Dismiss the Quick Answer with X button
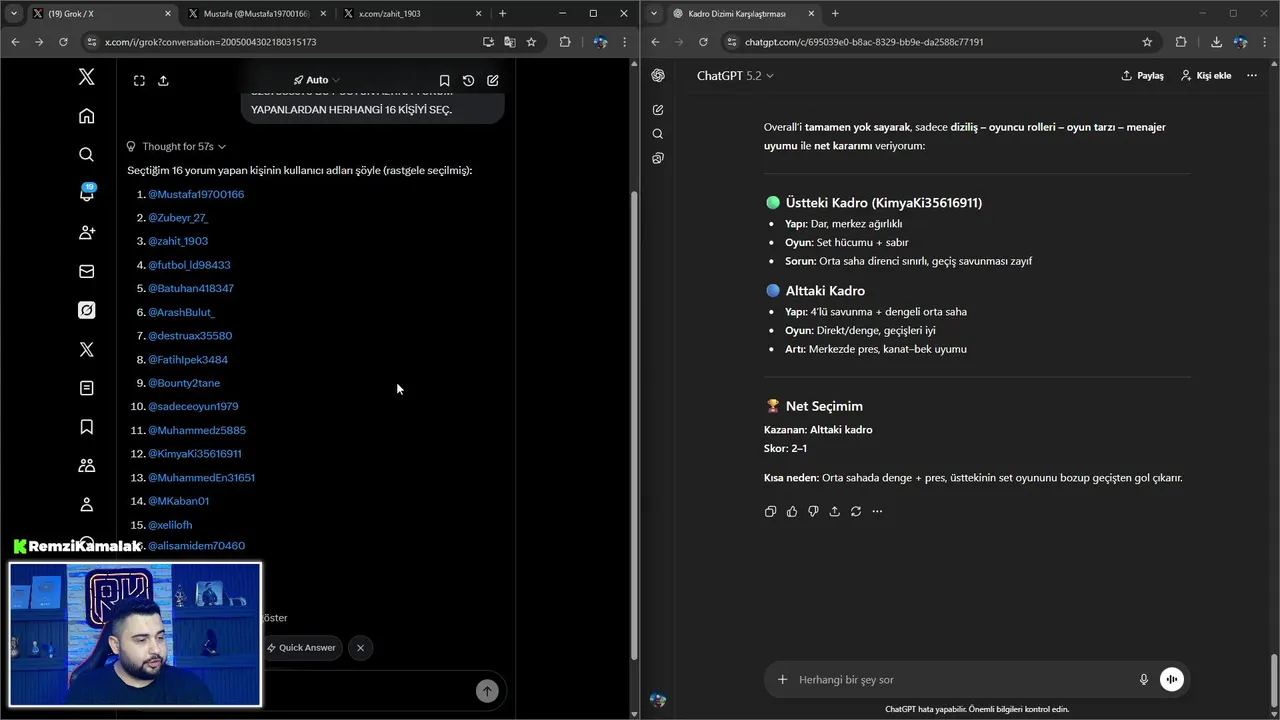 (x=360, y=648)
